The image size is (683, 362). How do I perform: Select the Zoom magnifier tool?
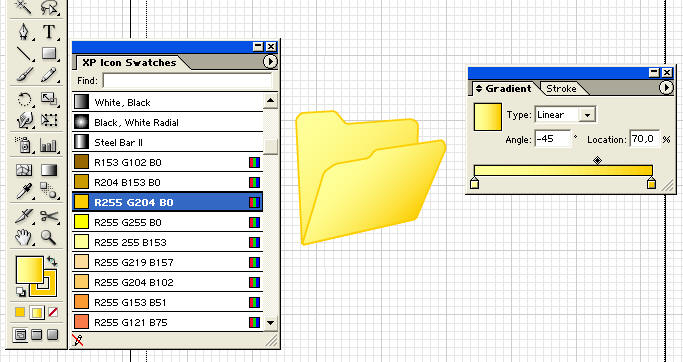tap(49, 237)
